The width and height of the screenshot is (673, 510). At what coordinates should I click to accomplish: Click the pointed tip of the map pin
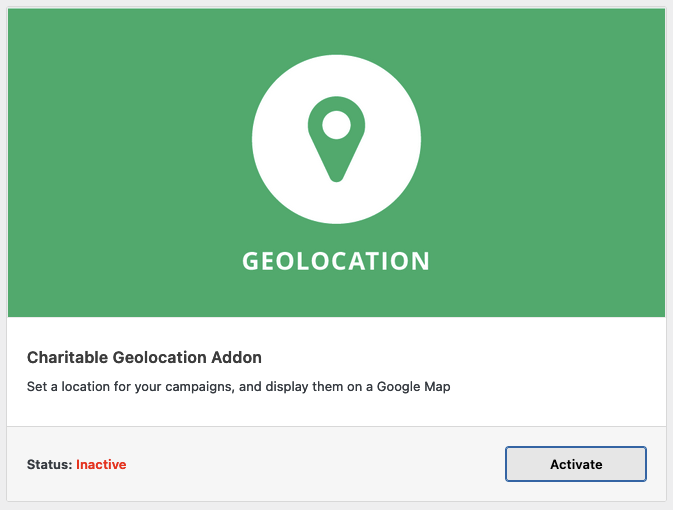pos(336,177)
